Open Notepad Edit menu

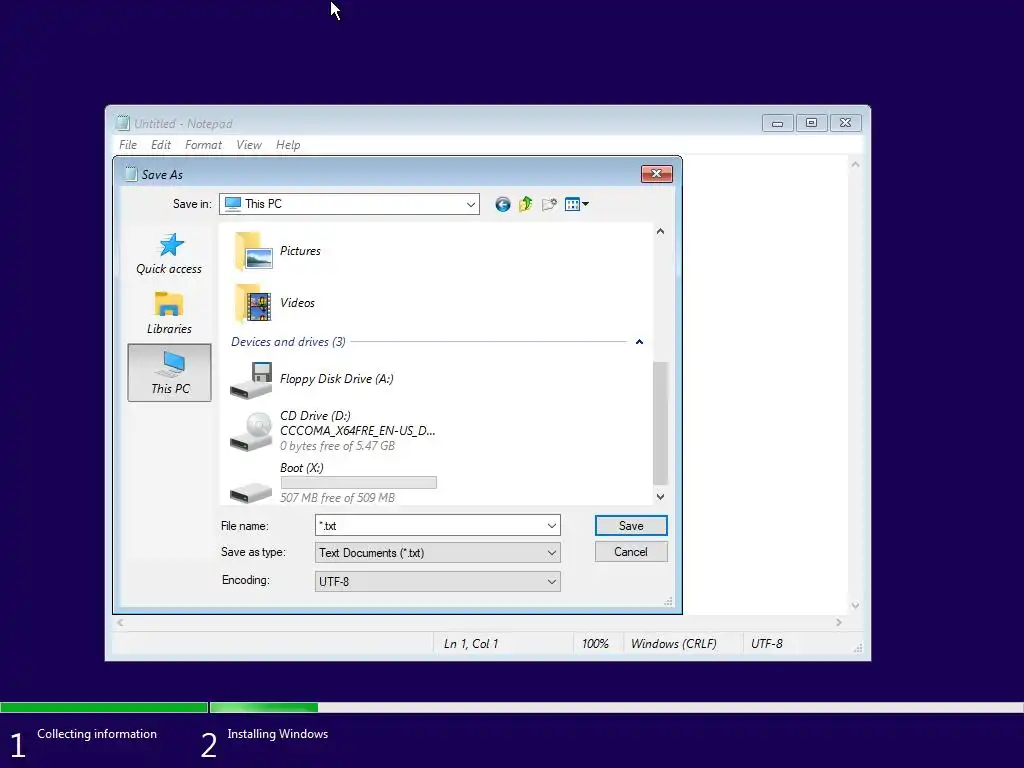(x=161, y=145)
